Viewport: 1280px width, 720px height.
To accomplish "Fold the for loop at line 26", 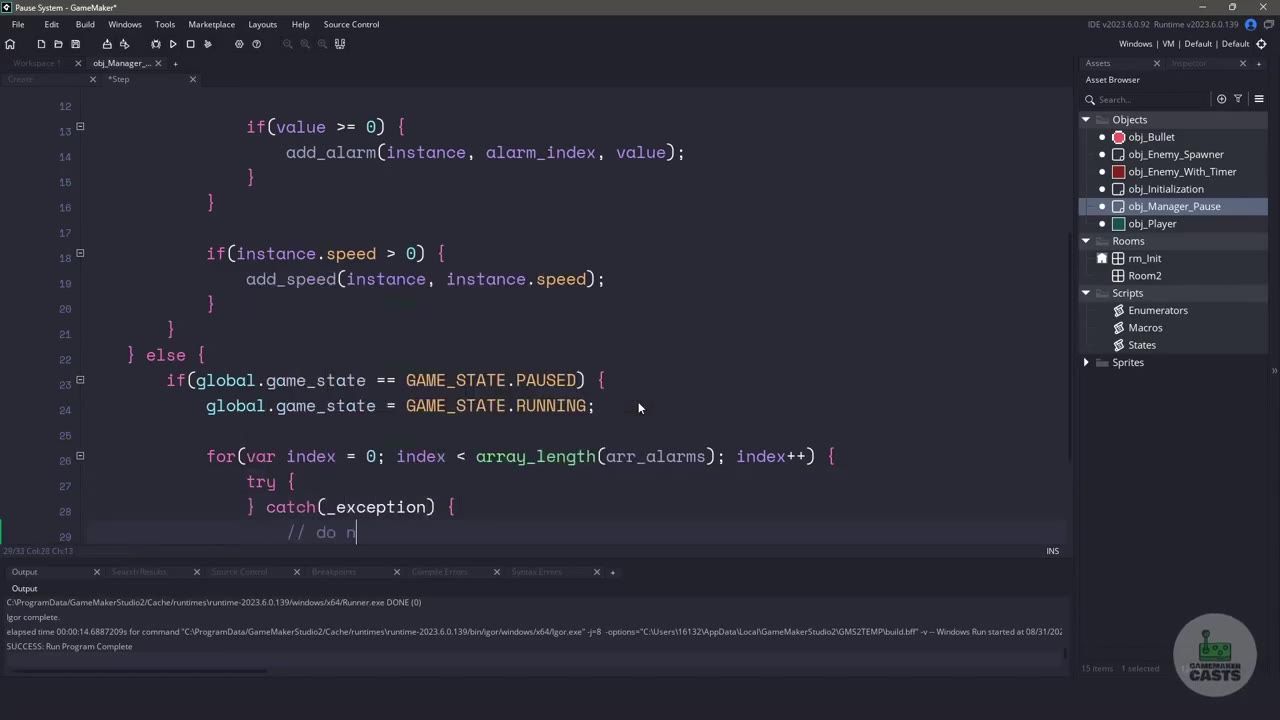I will click(x=80, y=456).
